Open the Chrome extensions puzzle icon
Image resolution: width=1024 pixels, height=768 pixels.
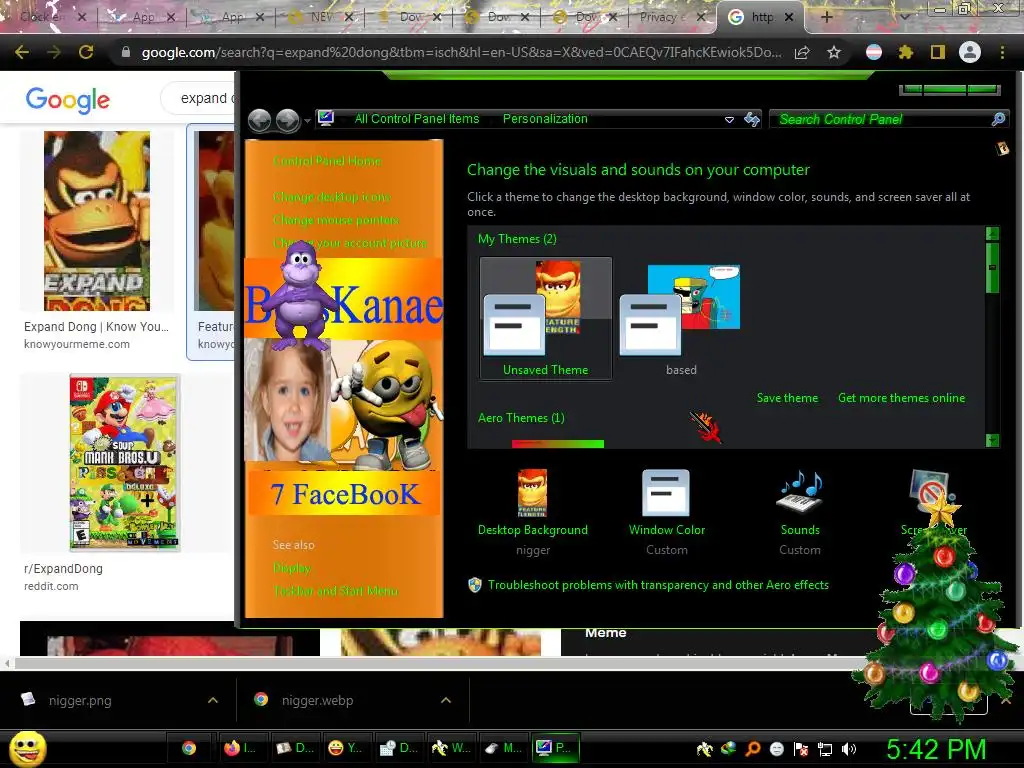pos(905,52)
